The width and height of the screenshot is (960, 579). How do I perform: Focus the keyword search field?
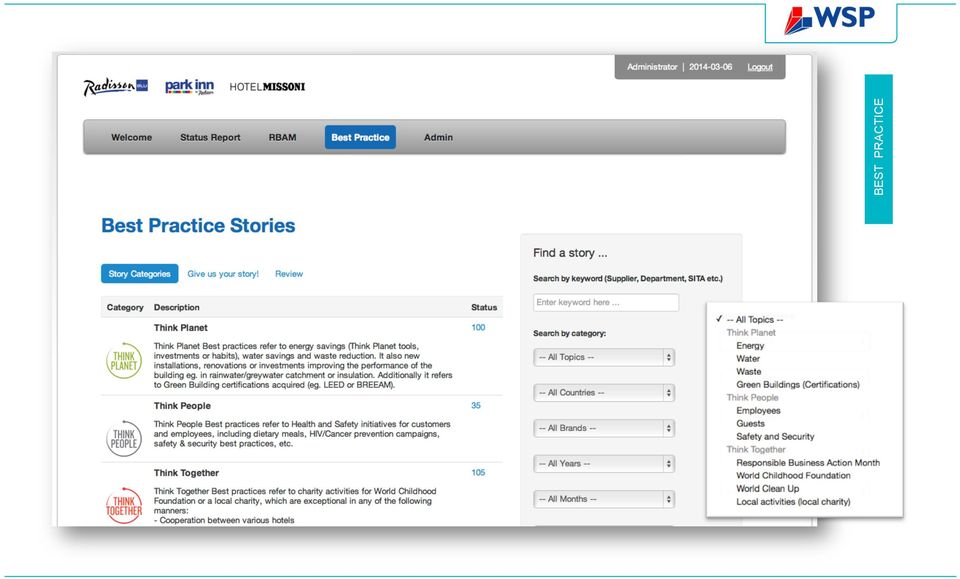pyautogui.click(x=606, y=302)
